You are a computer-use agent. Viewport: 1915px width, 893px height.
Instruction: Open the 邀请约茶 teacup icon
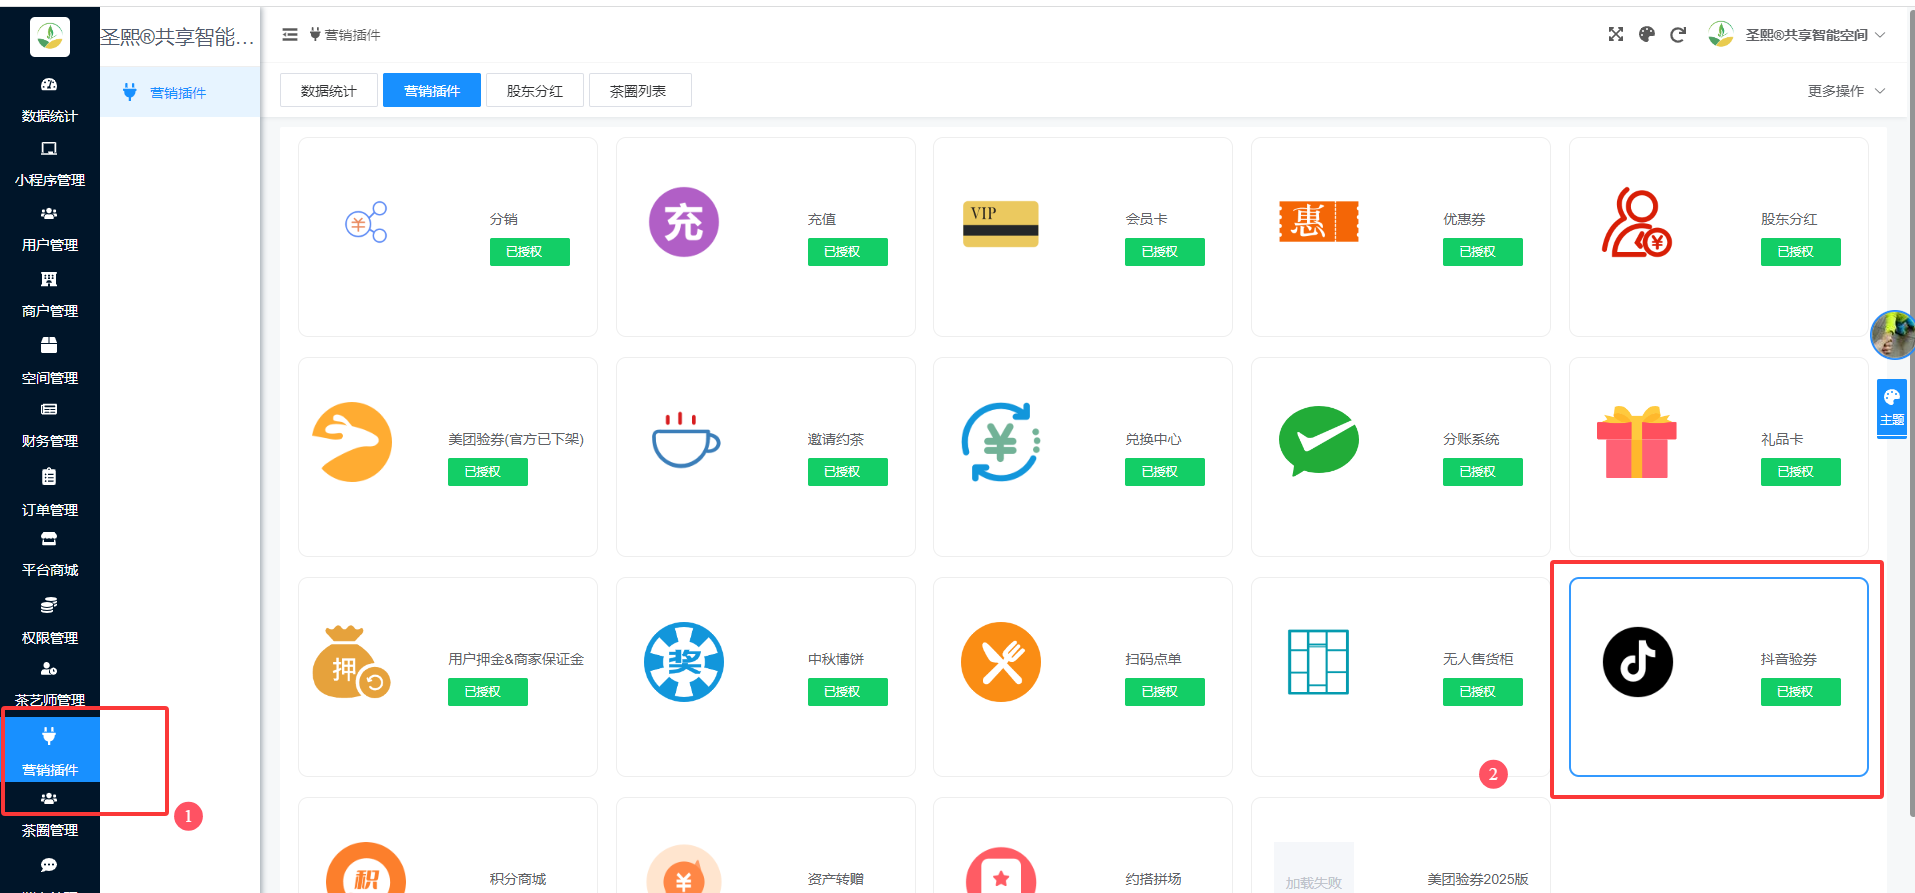pos(686,440)
